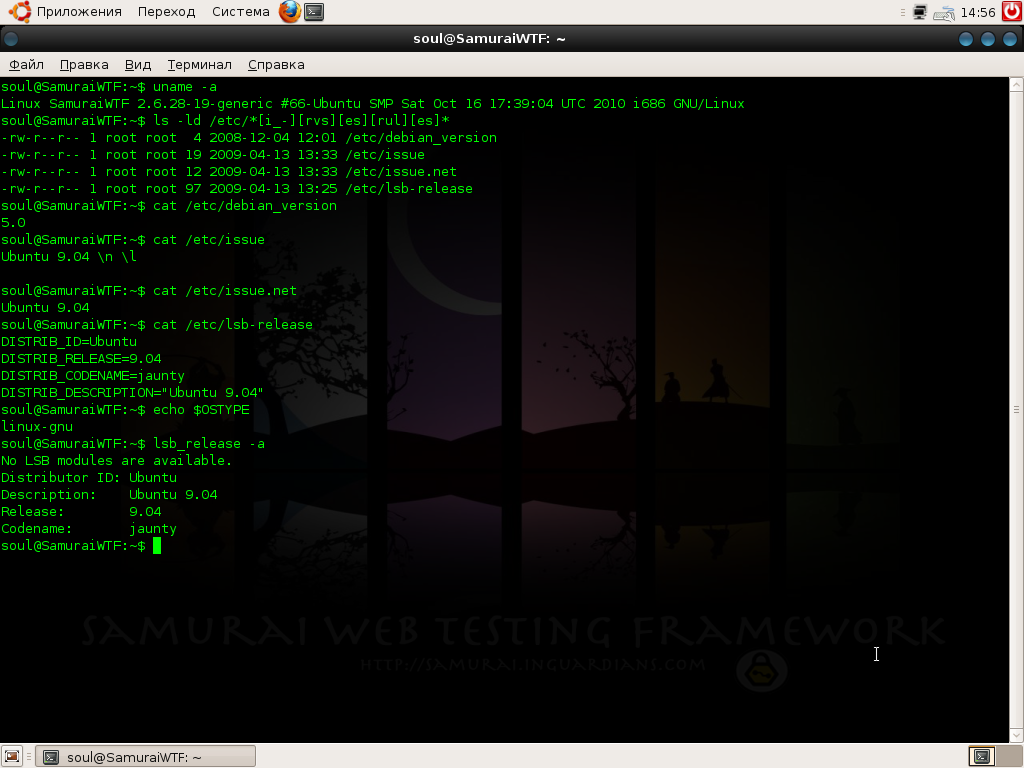Click the 'DISTRIB_DESCRIPTION="Ubuntu 9.04"' line

click(x=133, y=392)
